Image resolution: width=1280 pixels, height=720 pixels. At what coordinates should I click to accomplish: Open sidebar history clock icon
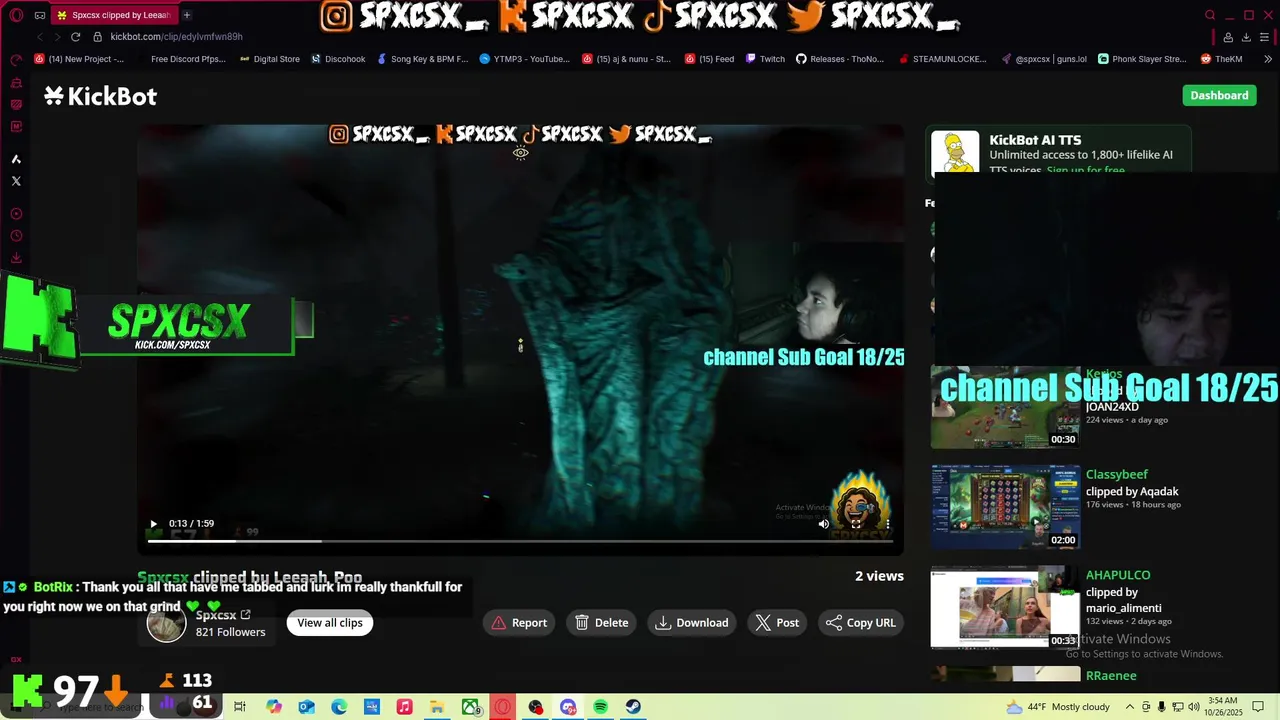[16, 236]
